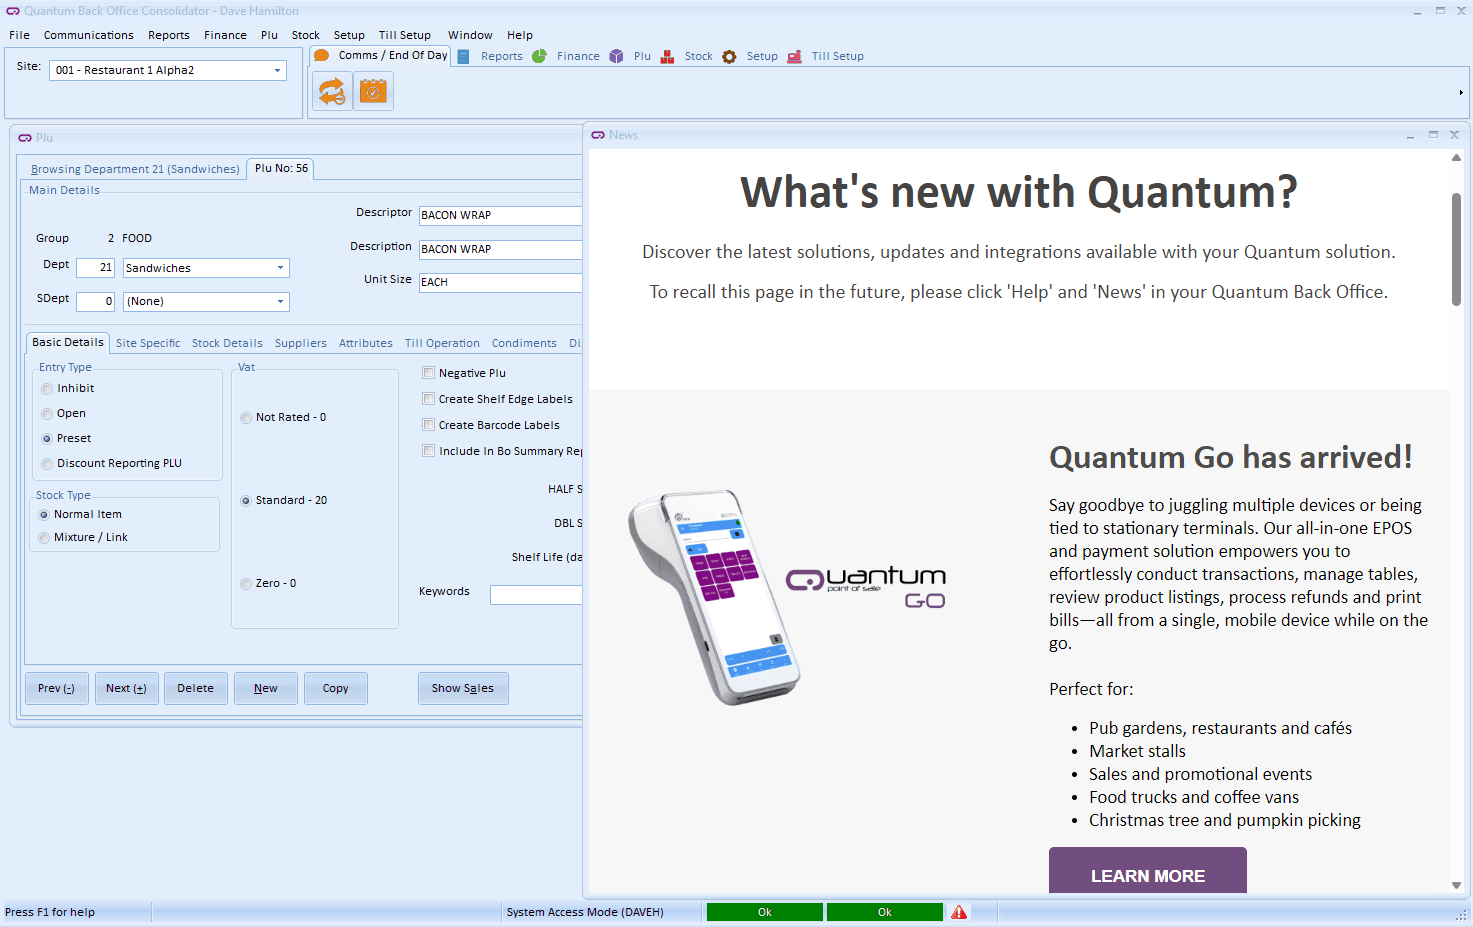Enable Create Barcode Labels
The width and height of the screenshot is (1473, 927).
point(429,425)
